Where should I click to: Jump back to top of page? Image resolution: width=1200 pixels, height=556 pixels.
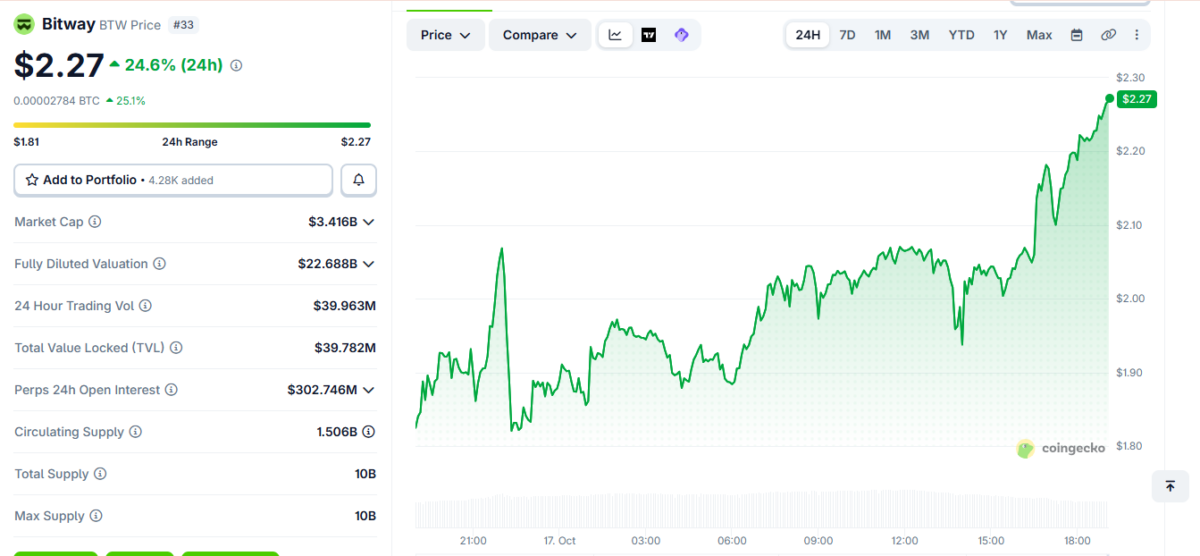click(1170, 486)
